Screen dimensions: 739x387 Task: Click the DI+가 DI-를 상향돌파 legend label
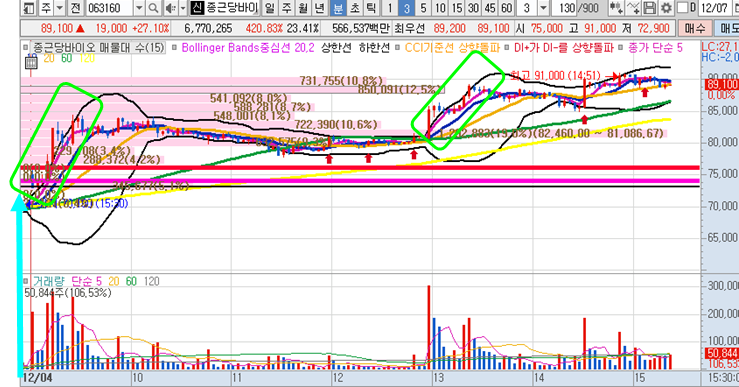click(x=563, y=48)
